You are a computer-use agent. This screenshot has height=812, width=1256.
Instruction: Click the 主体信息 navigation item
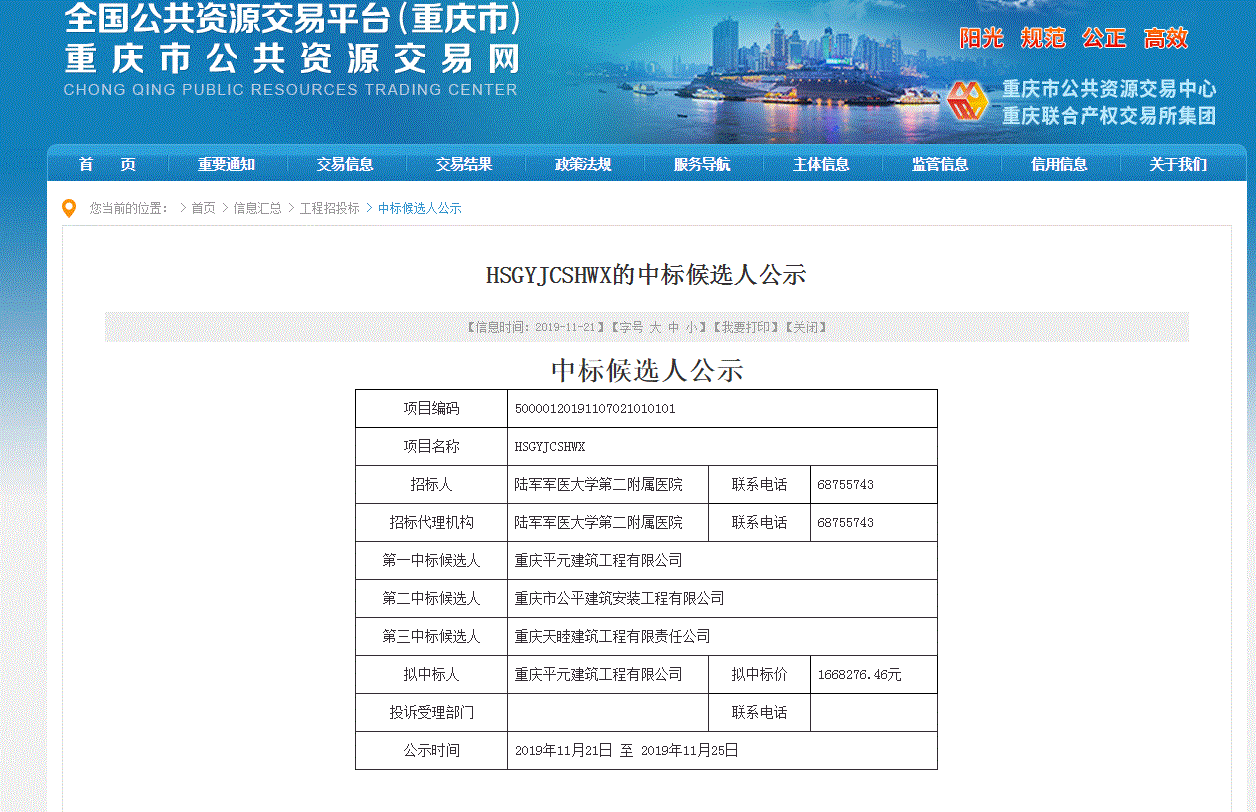(821, 165)
